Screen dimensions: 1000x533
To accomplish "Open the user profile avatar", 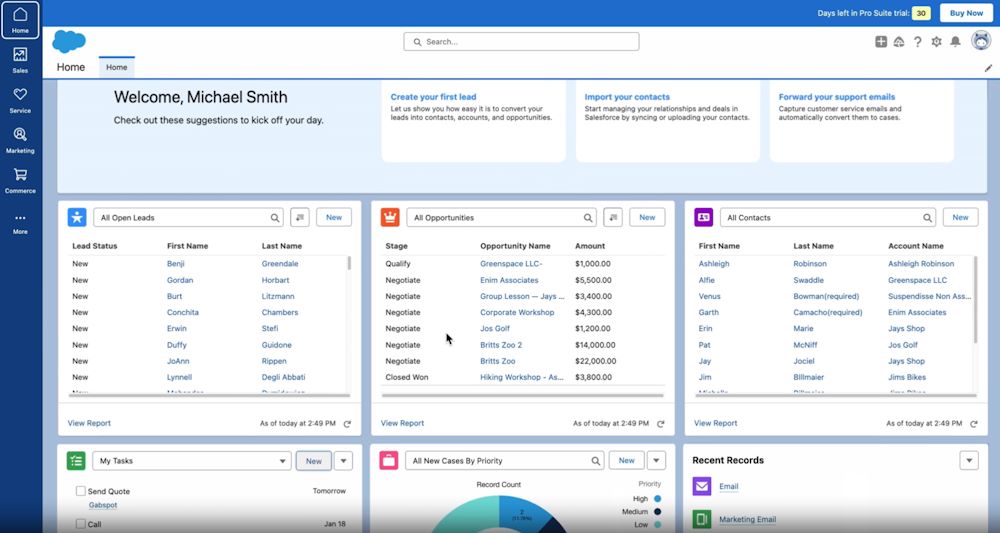I will point(981,41).
